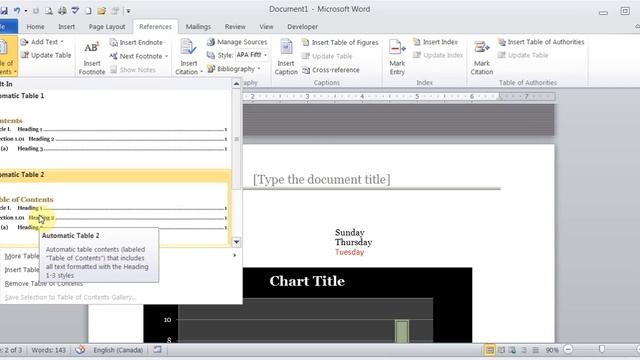Open the Undo history dropdown arrow
This screenshot has height=360, width=640.
(x=26, y=11)
